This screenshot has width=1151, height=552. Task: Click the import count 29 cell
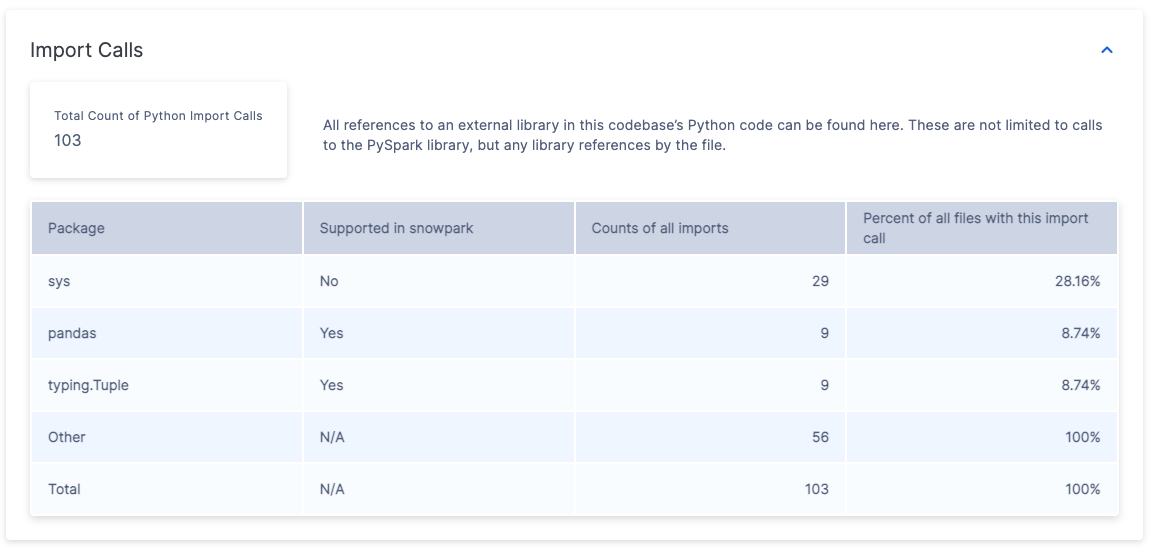pos(820,281)
